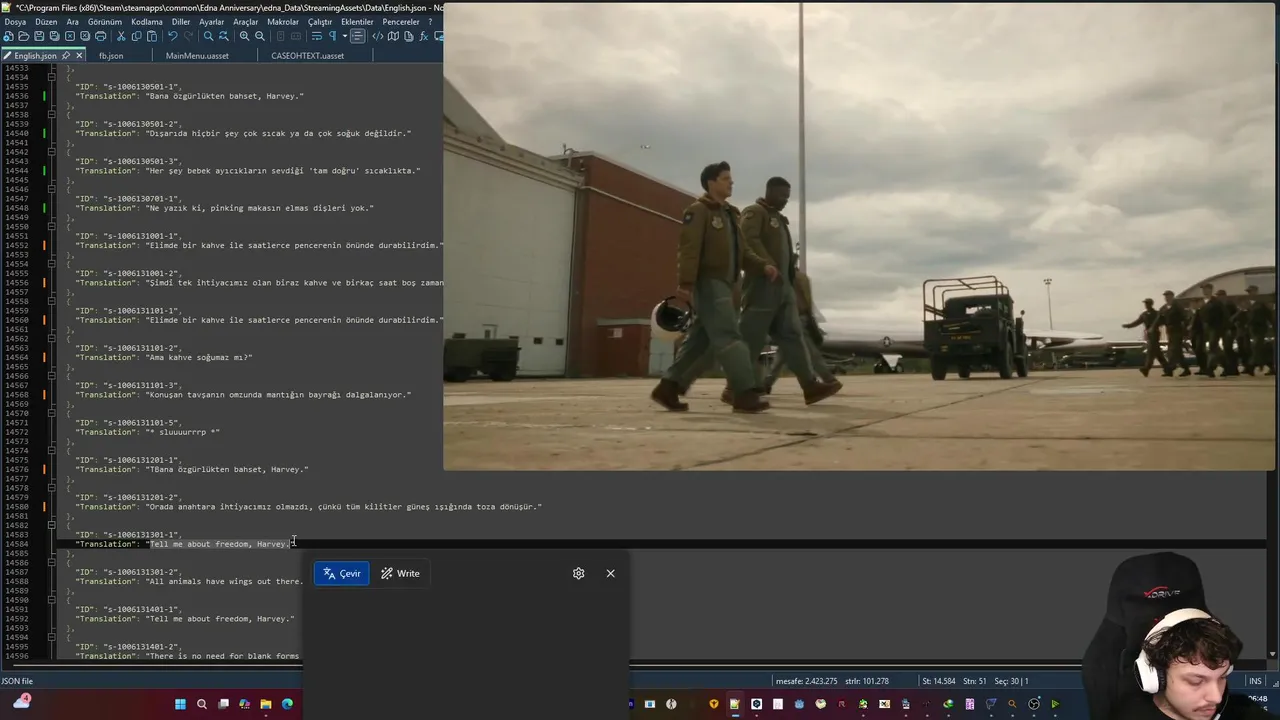Switch to the fb.json tab
The image size is (1280, 720).
pyautogui.click(x=111, y=56)
